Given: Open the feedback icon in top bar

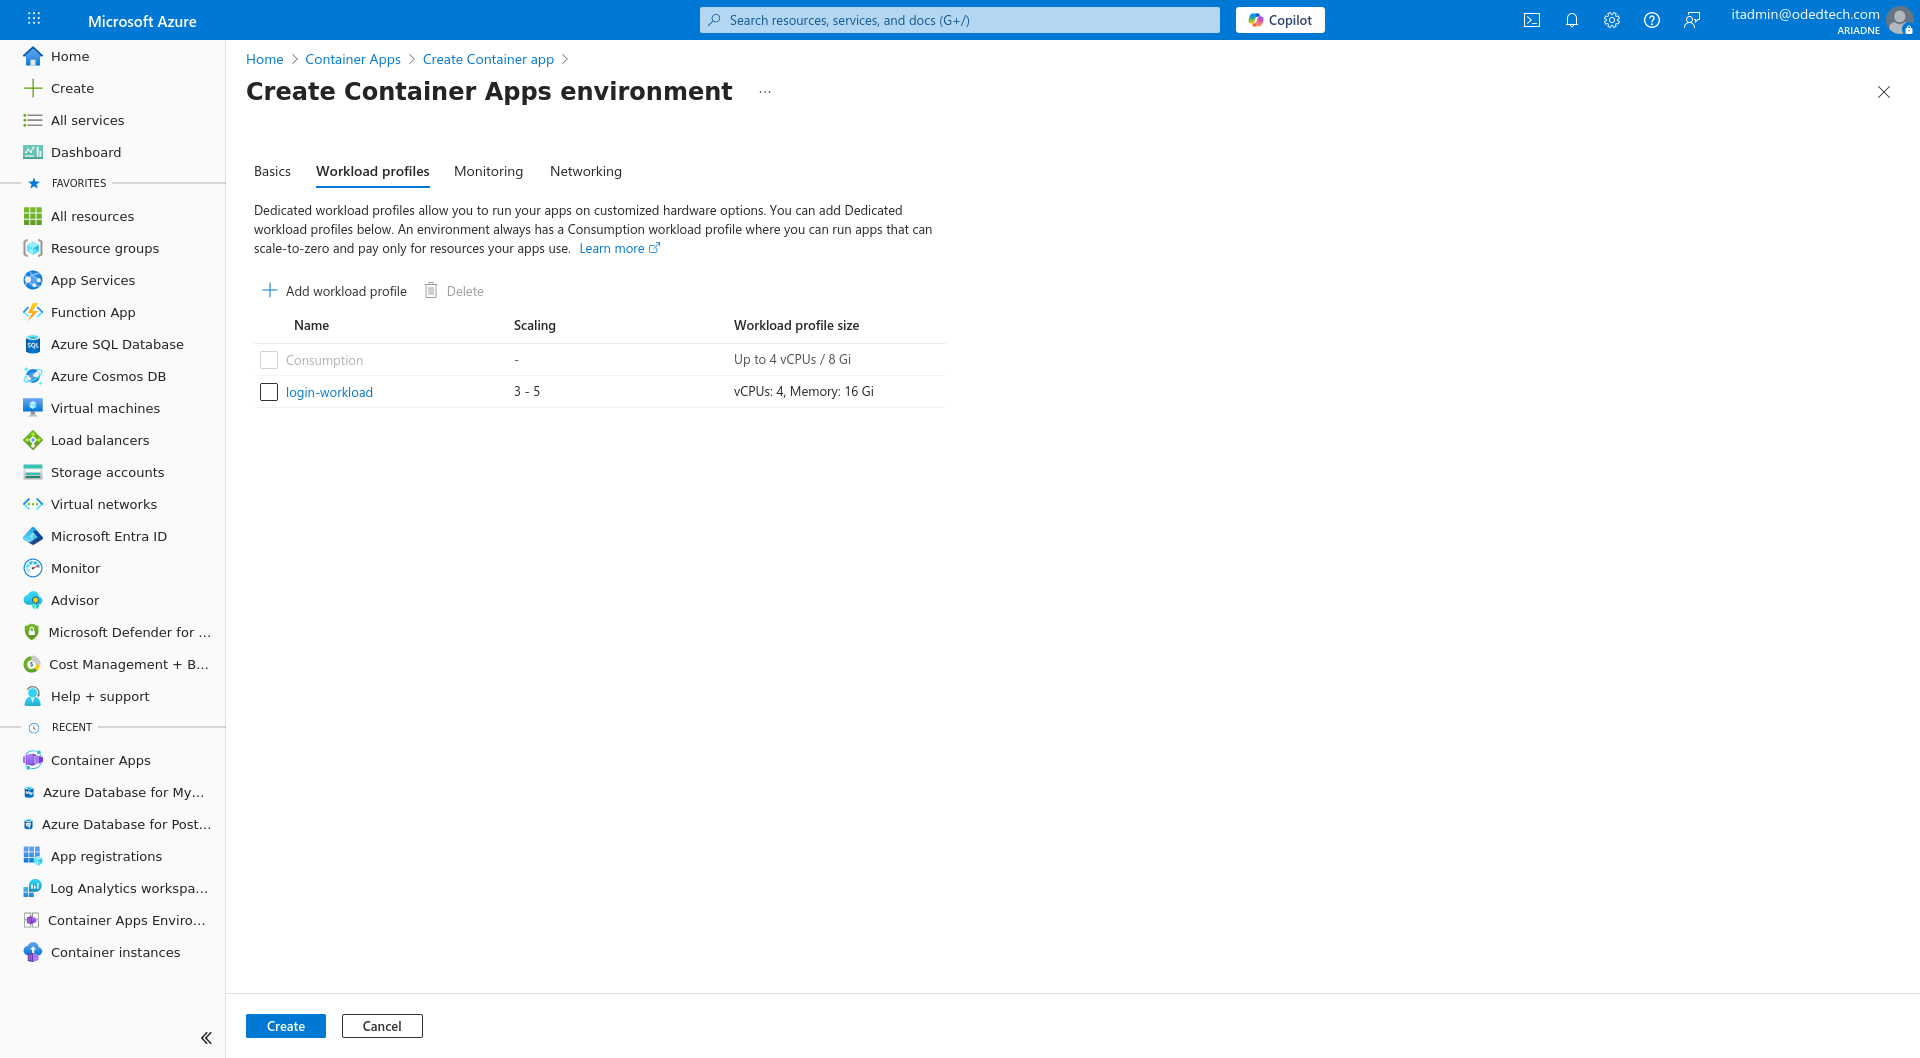Looking at the screenshot, I should [x=1692, y=20].
